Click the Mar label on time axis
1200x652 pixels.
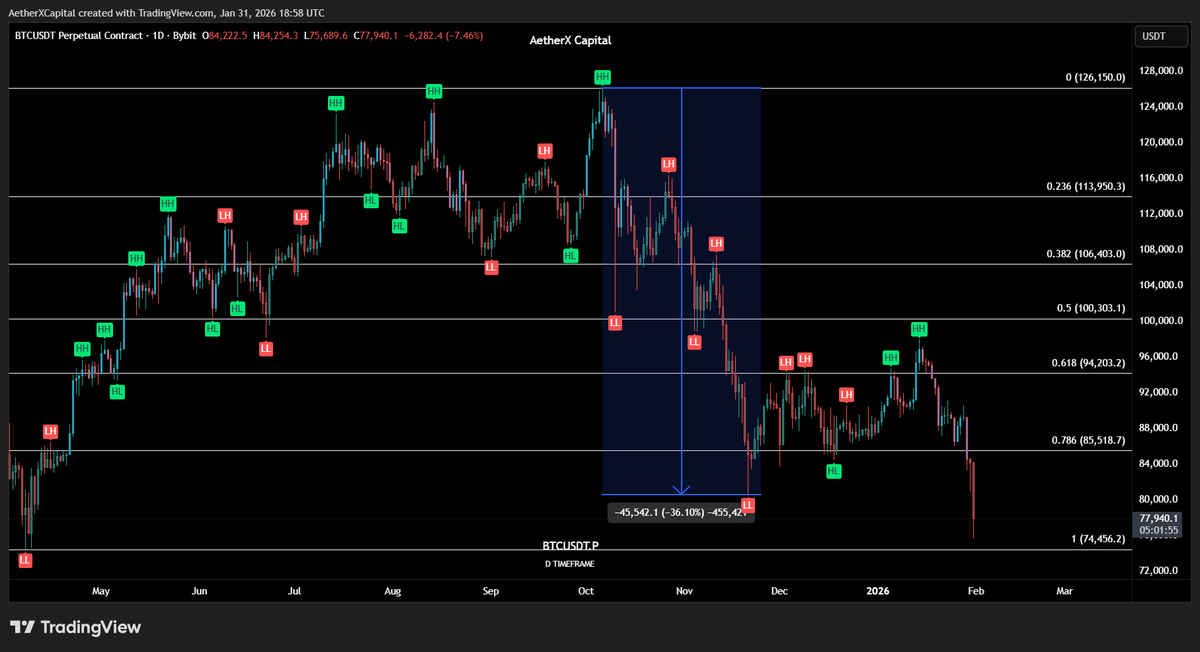1064,591
